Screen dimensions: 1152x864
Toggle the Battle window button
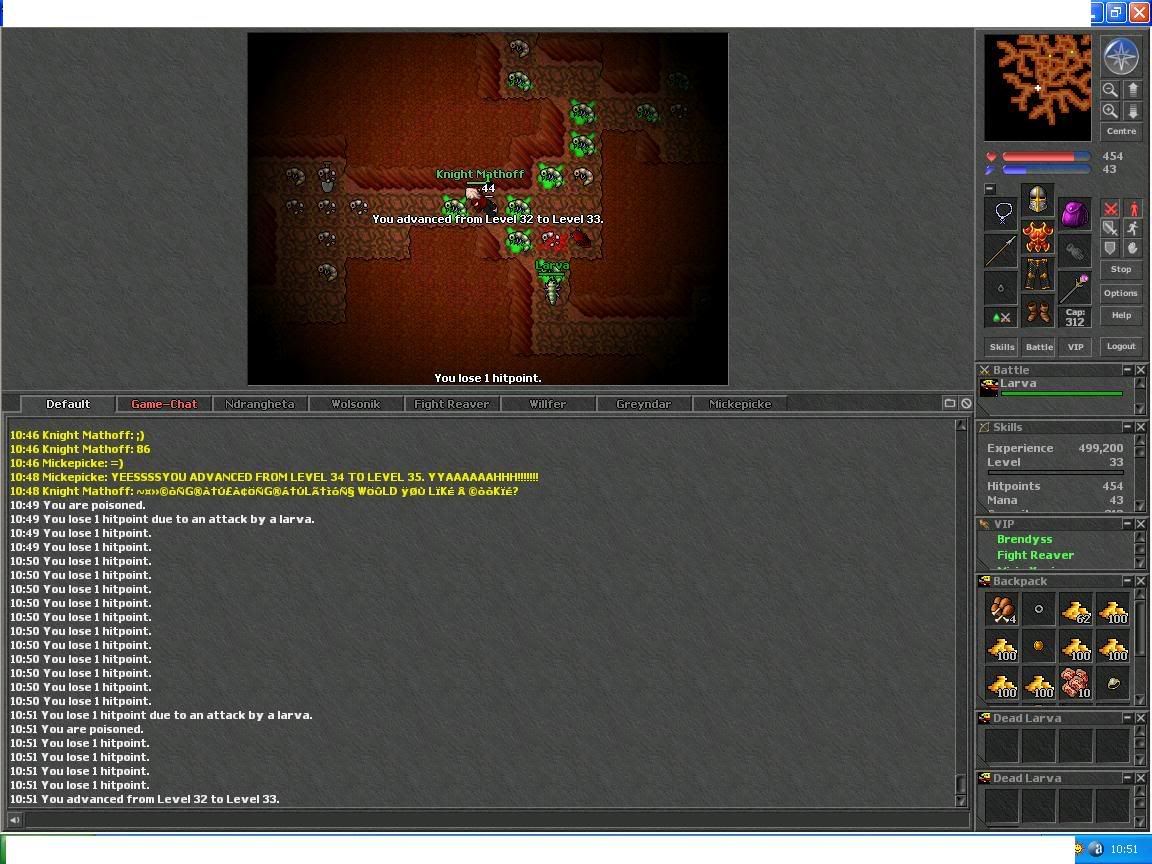point(1039,347)
